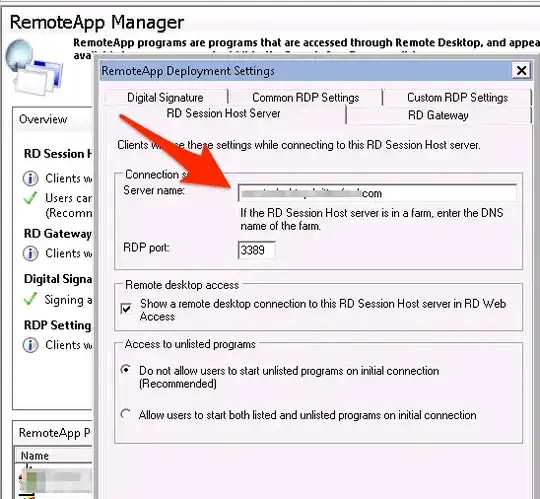Click the blurred program row under Name
Screen dimensions: 540x499
click(x=55, y=479)
